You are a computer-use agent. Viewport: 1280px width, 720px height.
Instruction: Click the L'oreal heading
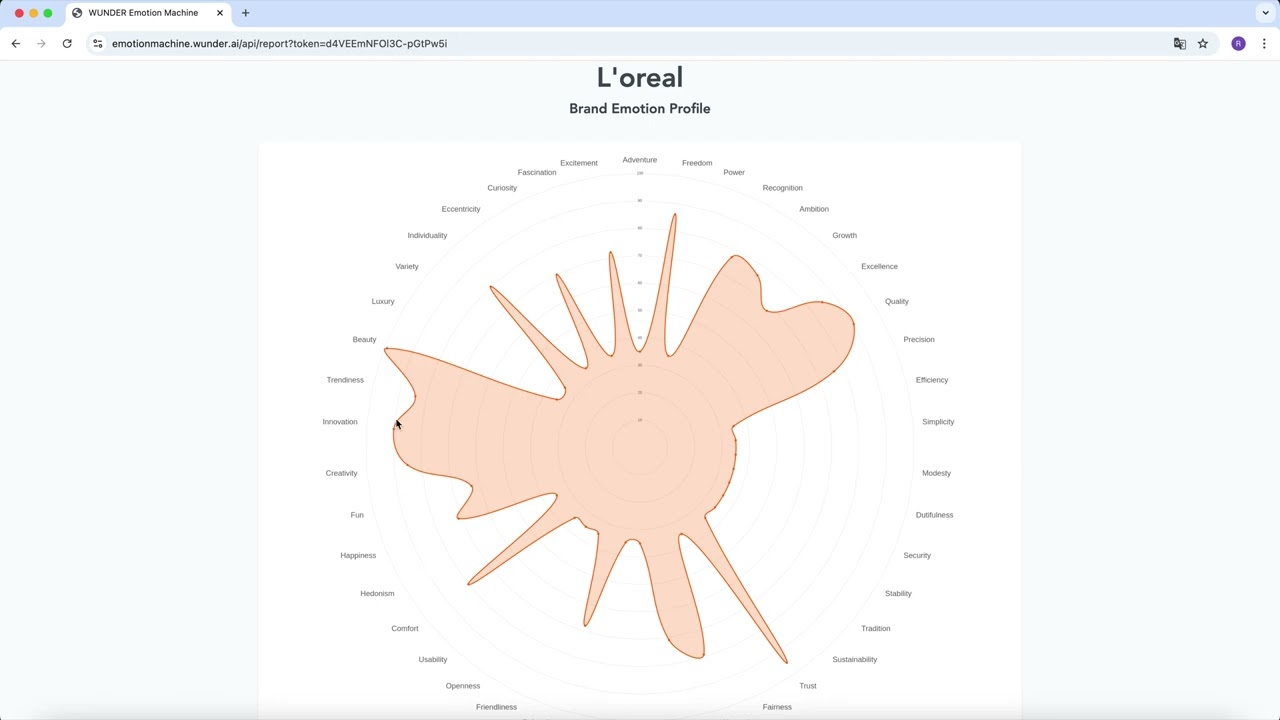point(640,78)
